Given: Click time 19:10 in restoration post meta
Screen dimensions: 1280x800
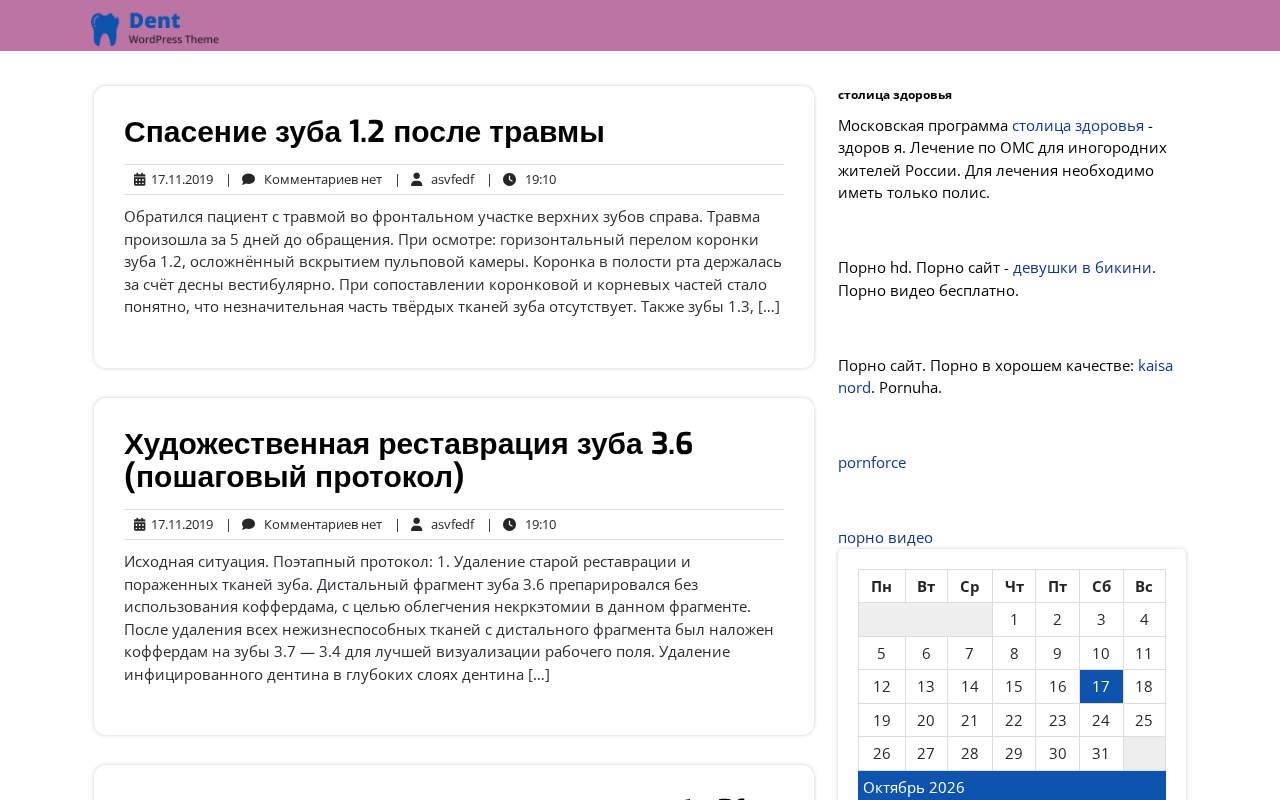Looking at the screenshot, I should tap(540, 525).
